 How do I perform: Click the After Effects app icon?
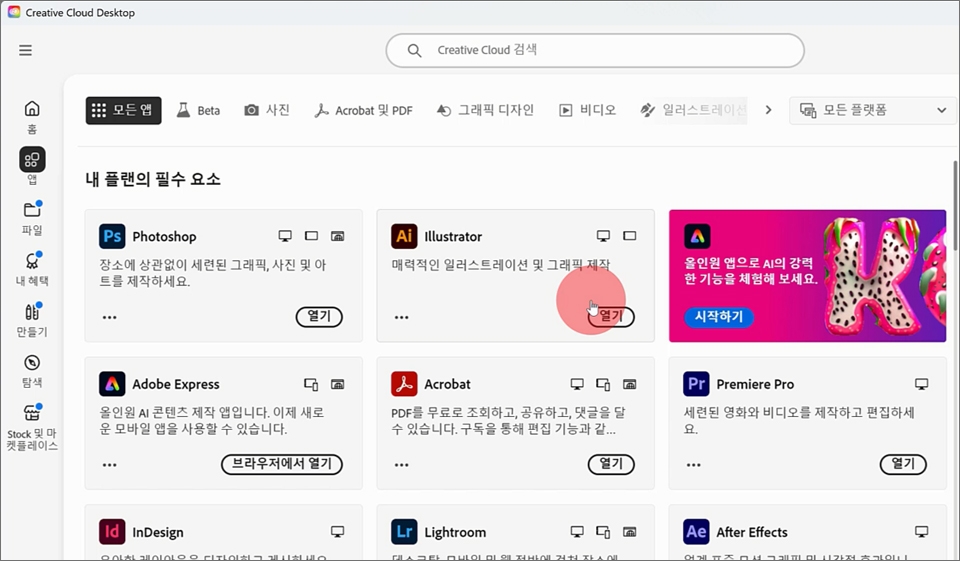[x=696, y=532]
